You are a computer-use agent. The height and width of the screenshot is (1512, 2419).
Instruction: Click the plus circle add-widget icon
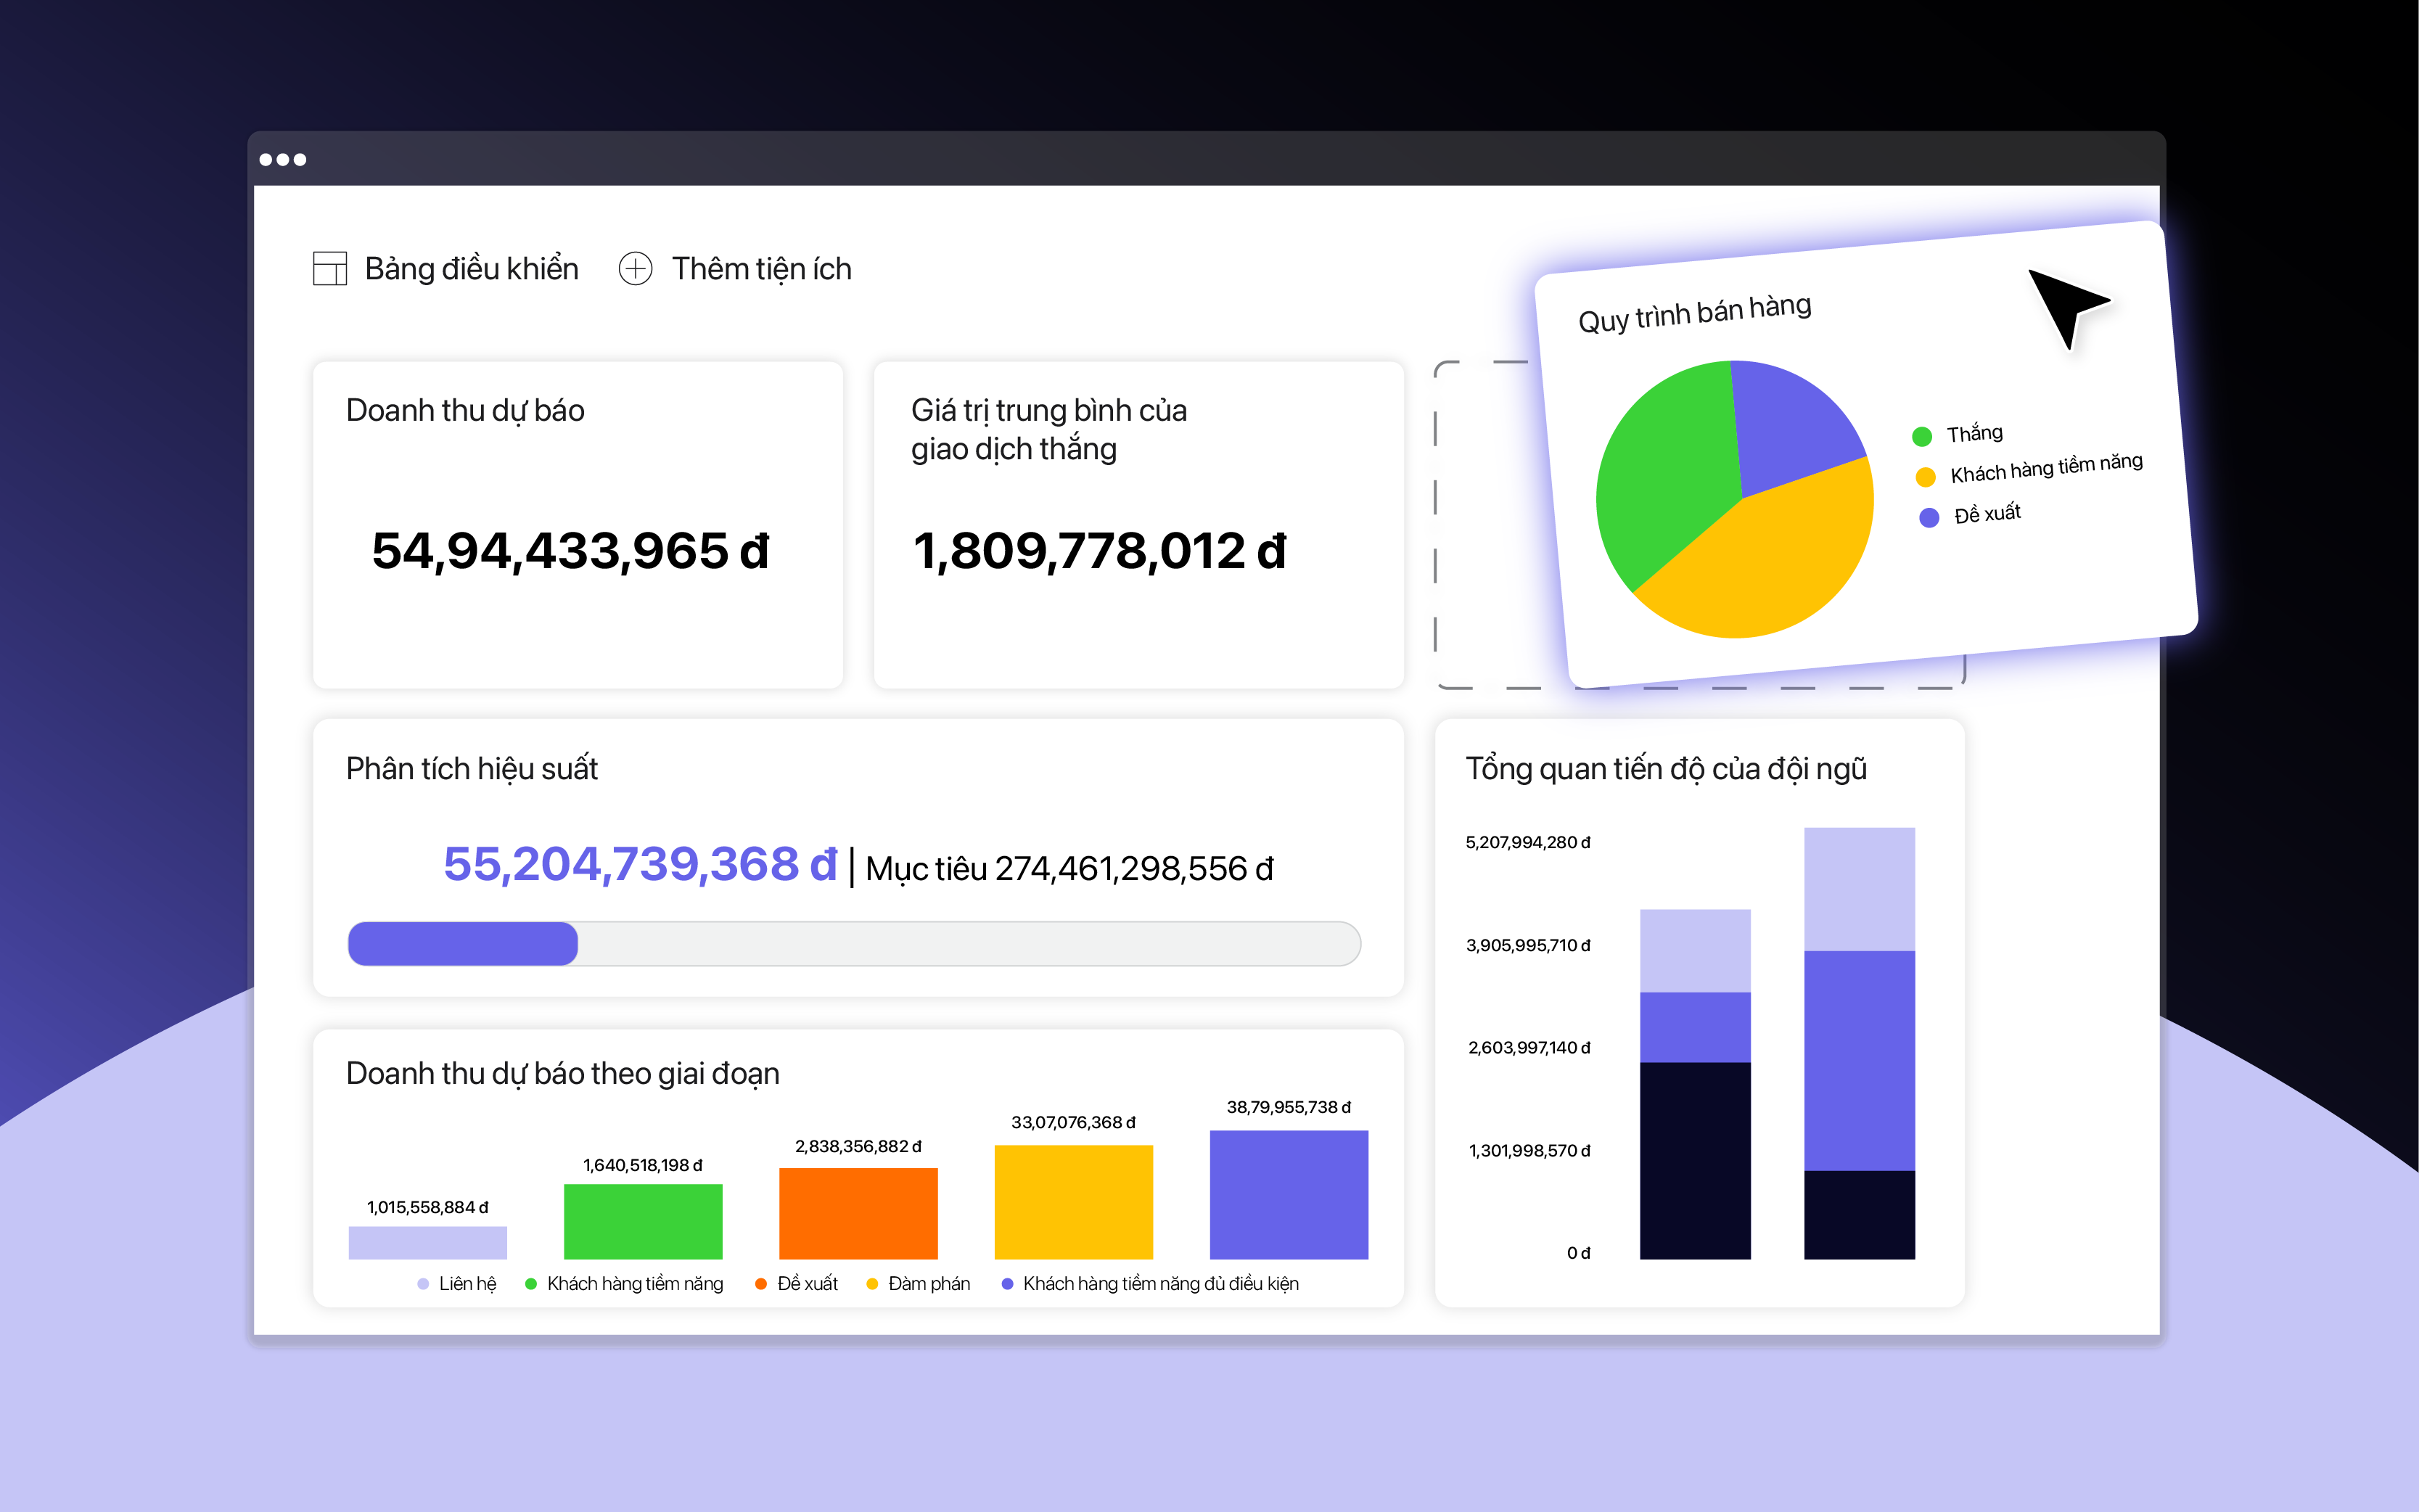click(635, 268)
